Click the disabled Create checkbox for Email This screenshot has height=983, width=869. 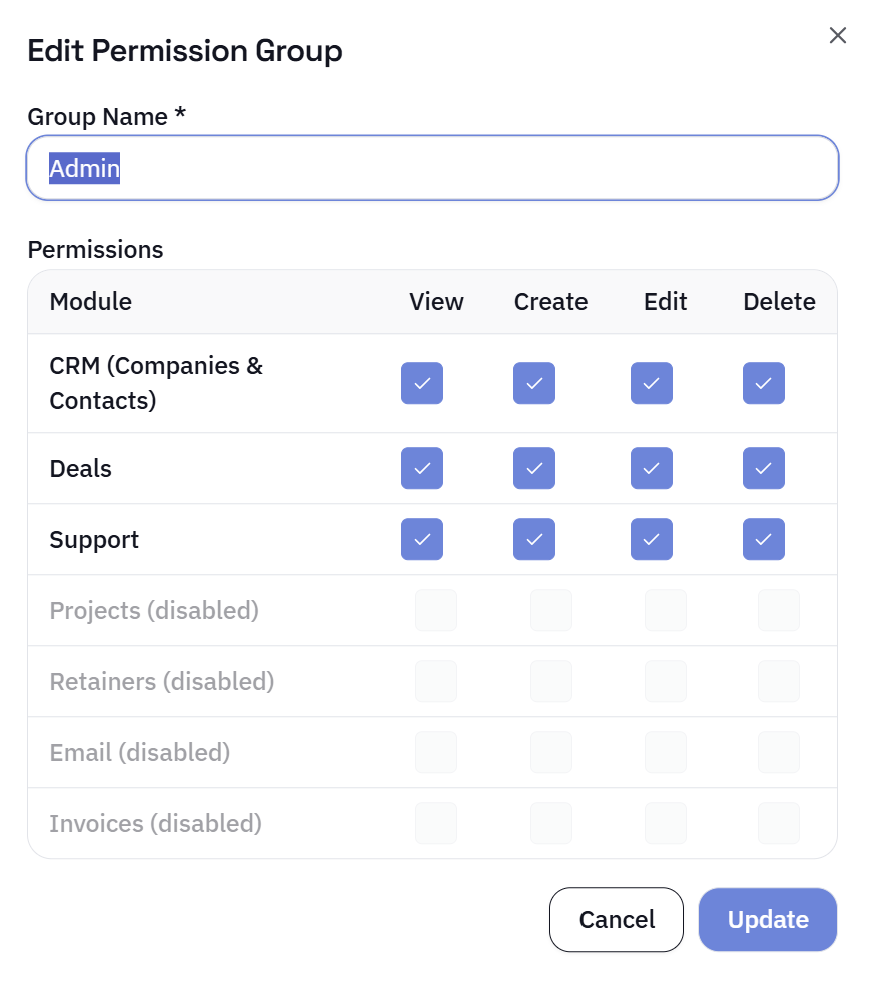point(550,752)
